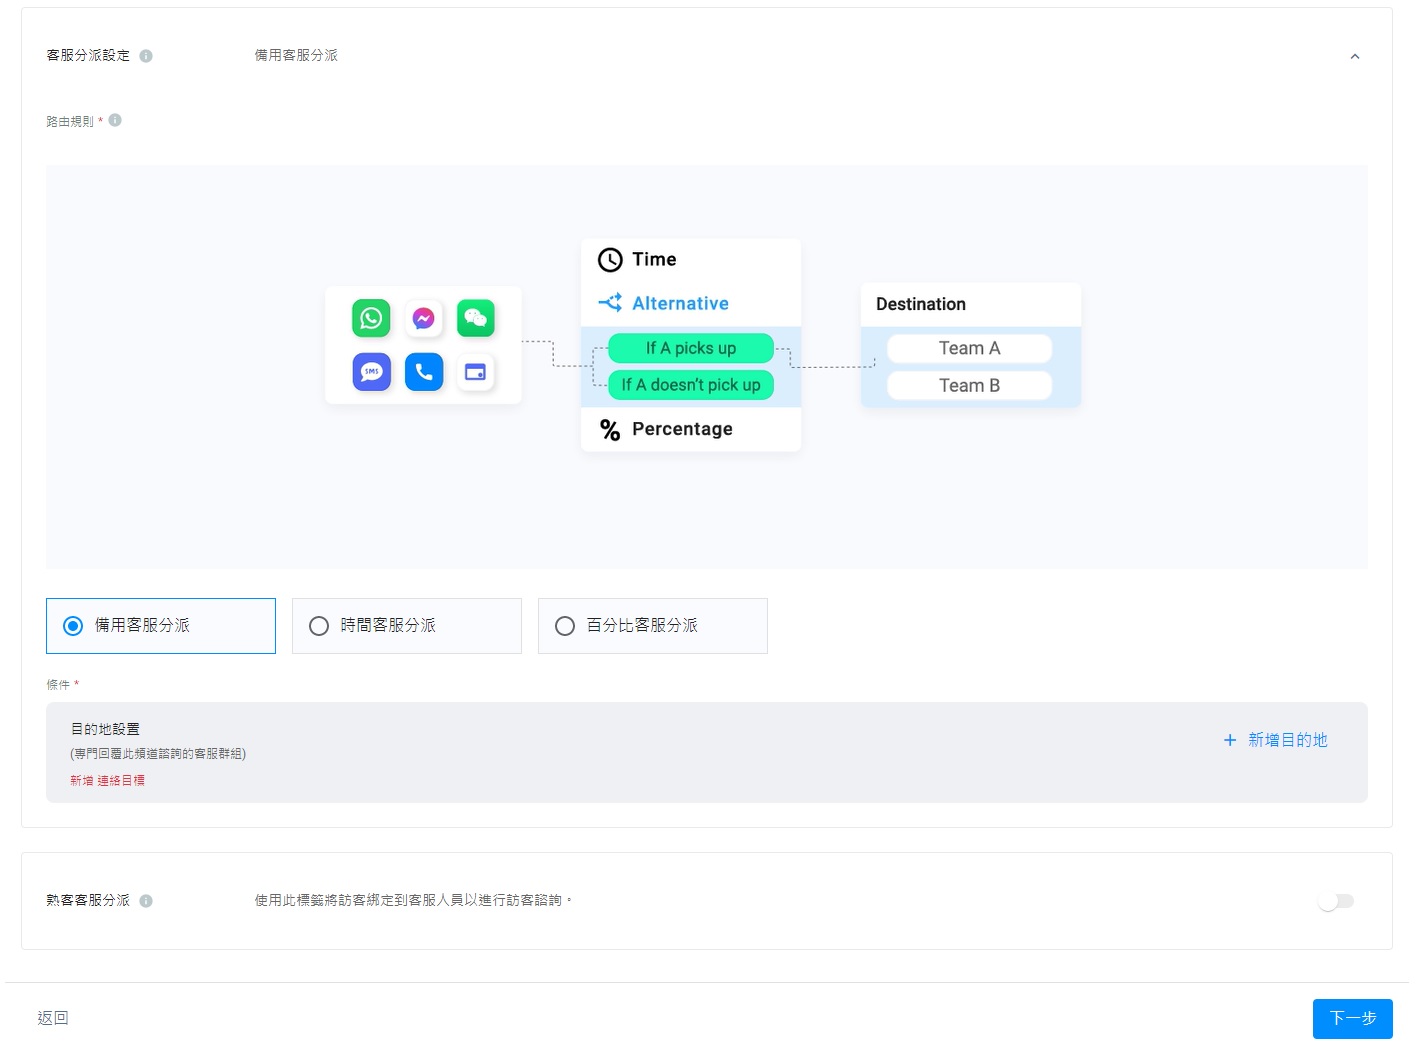
Task: Click the info icon beside 客服分派設定
Action: 146,56
